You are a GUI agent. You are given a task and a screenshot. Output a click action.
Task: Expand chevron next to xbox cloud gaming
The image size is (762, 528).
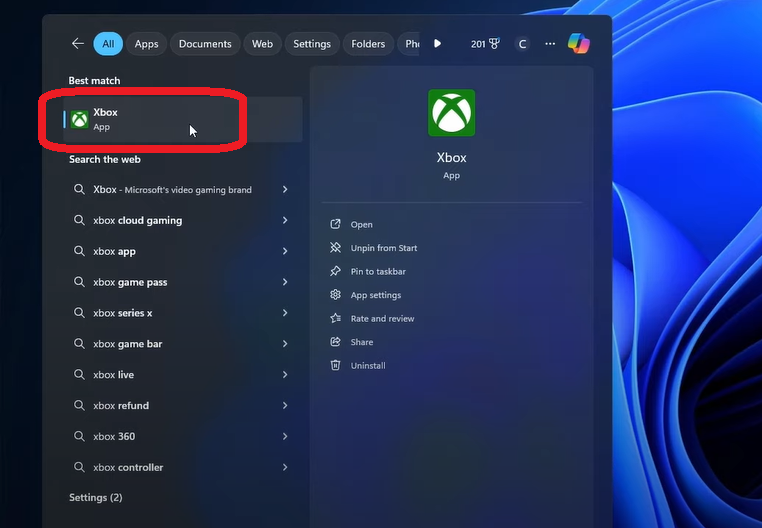285,220
